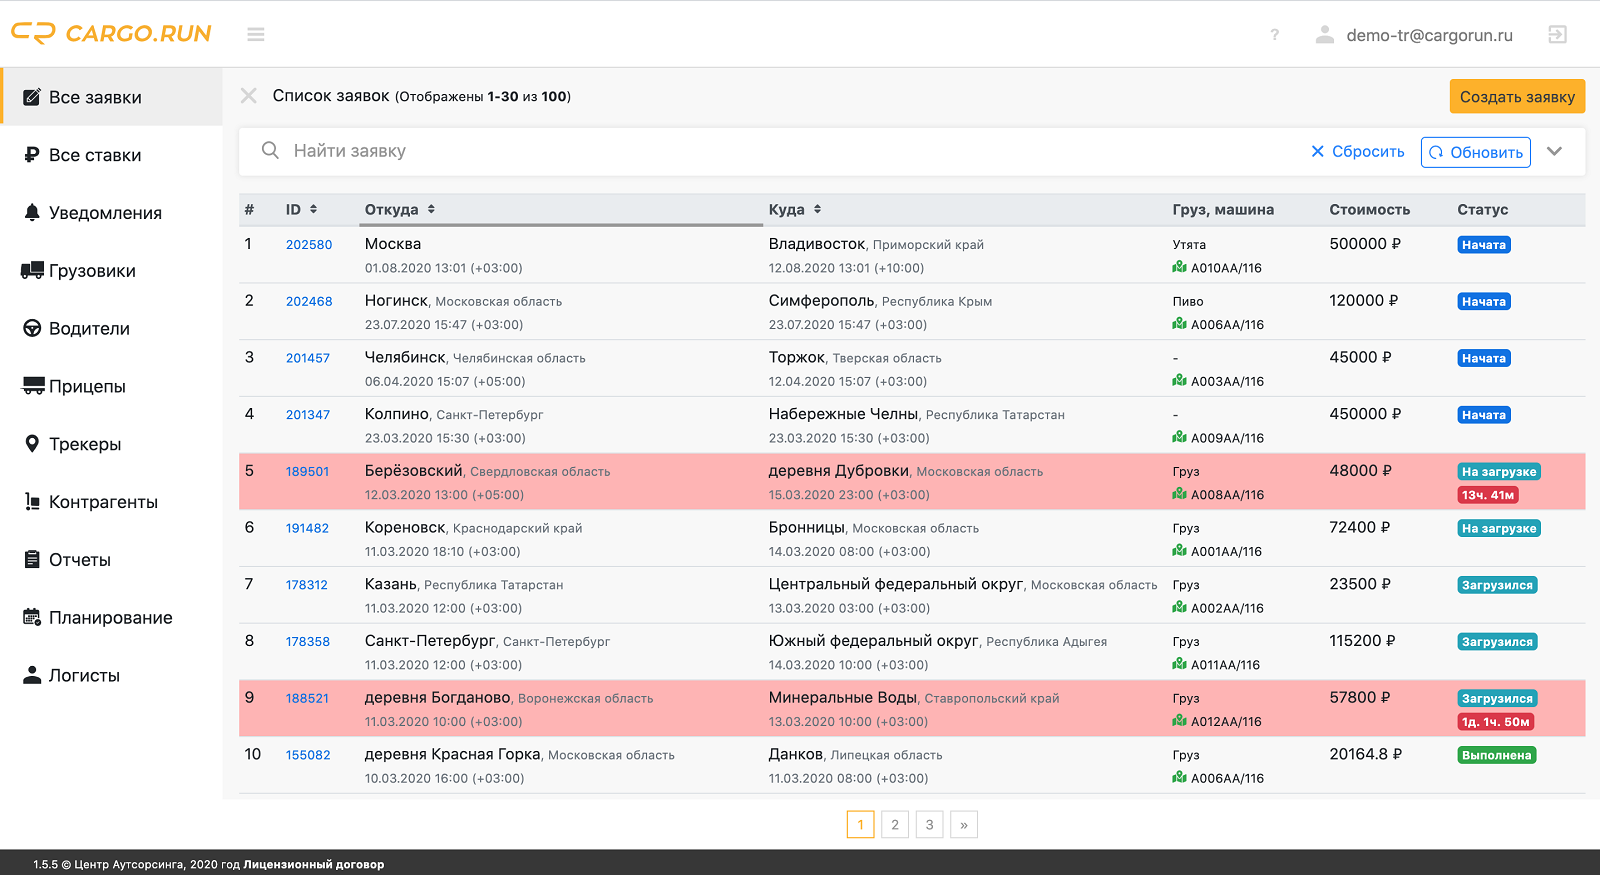Image resolution: width=1600 pixels, height=875 pixels.
Task: Sort table by Куда column
Action: pos(795,209)
